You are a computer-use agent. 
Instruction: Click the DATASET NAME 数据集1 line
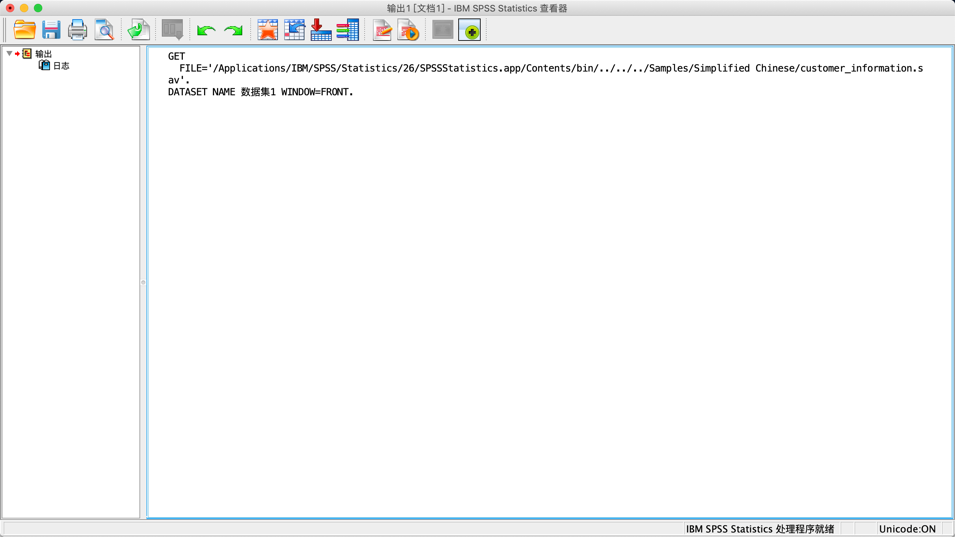coord(261,92)
